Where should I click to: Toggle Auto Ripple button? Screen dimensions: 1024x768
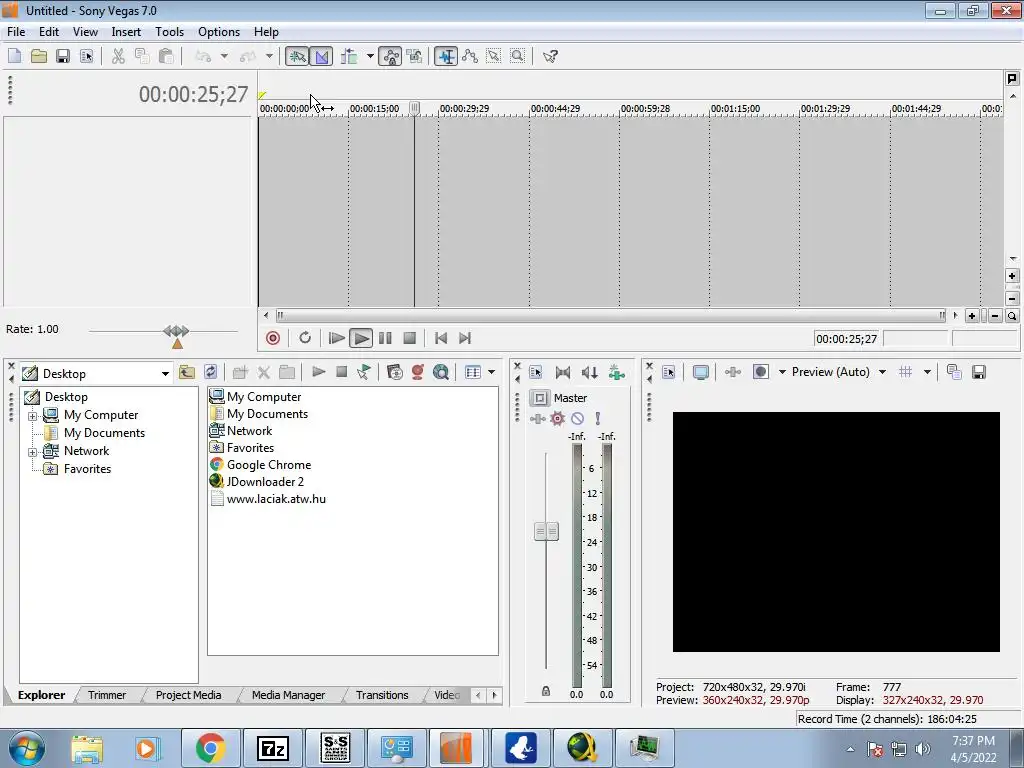(x=349, y=56)
